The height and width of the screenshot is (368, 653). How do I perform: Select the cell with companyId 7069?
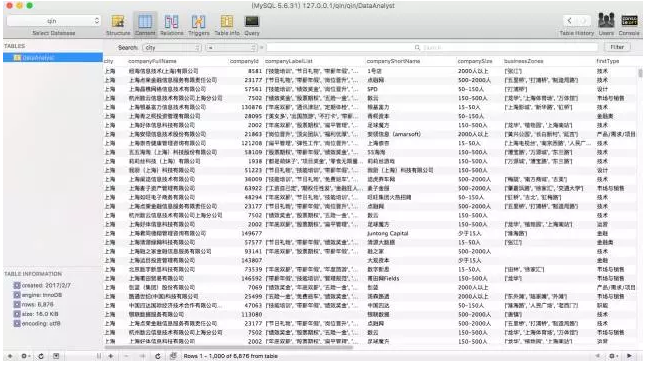click(246, 288)
